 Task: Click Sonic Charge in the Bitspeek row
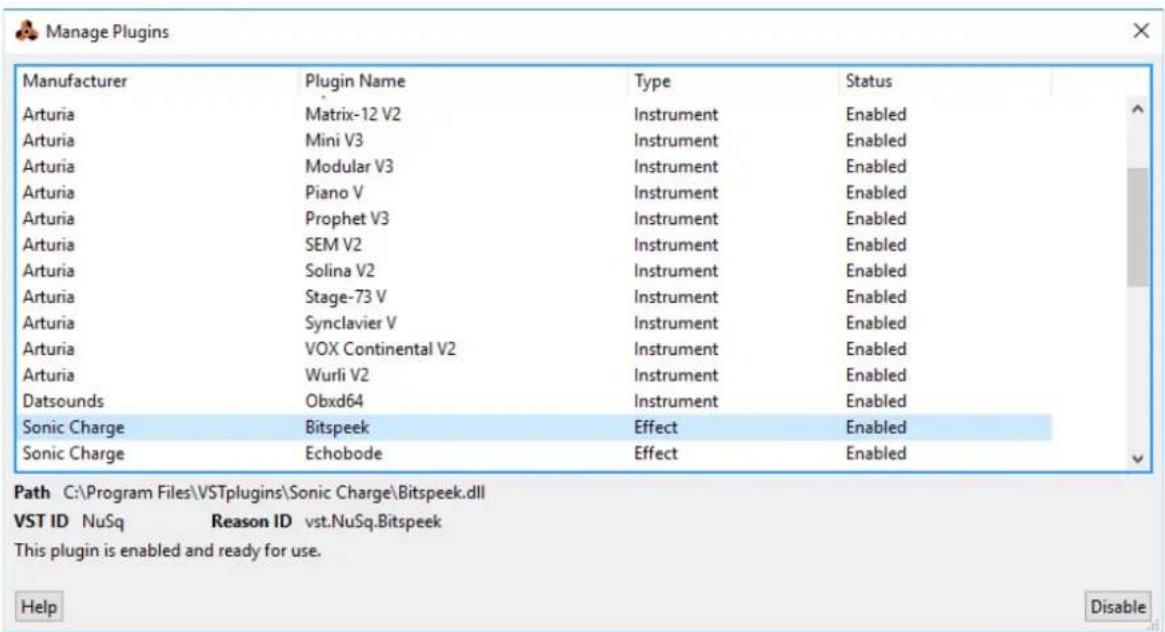pyautogui.click(x=74, y=427)
